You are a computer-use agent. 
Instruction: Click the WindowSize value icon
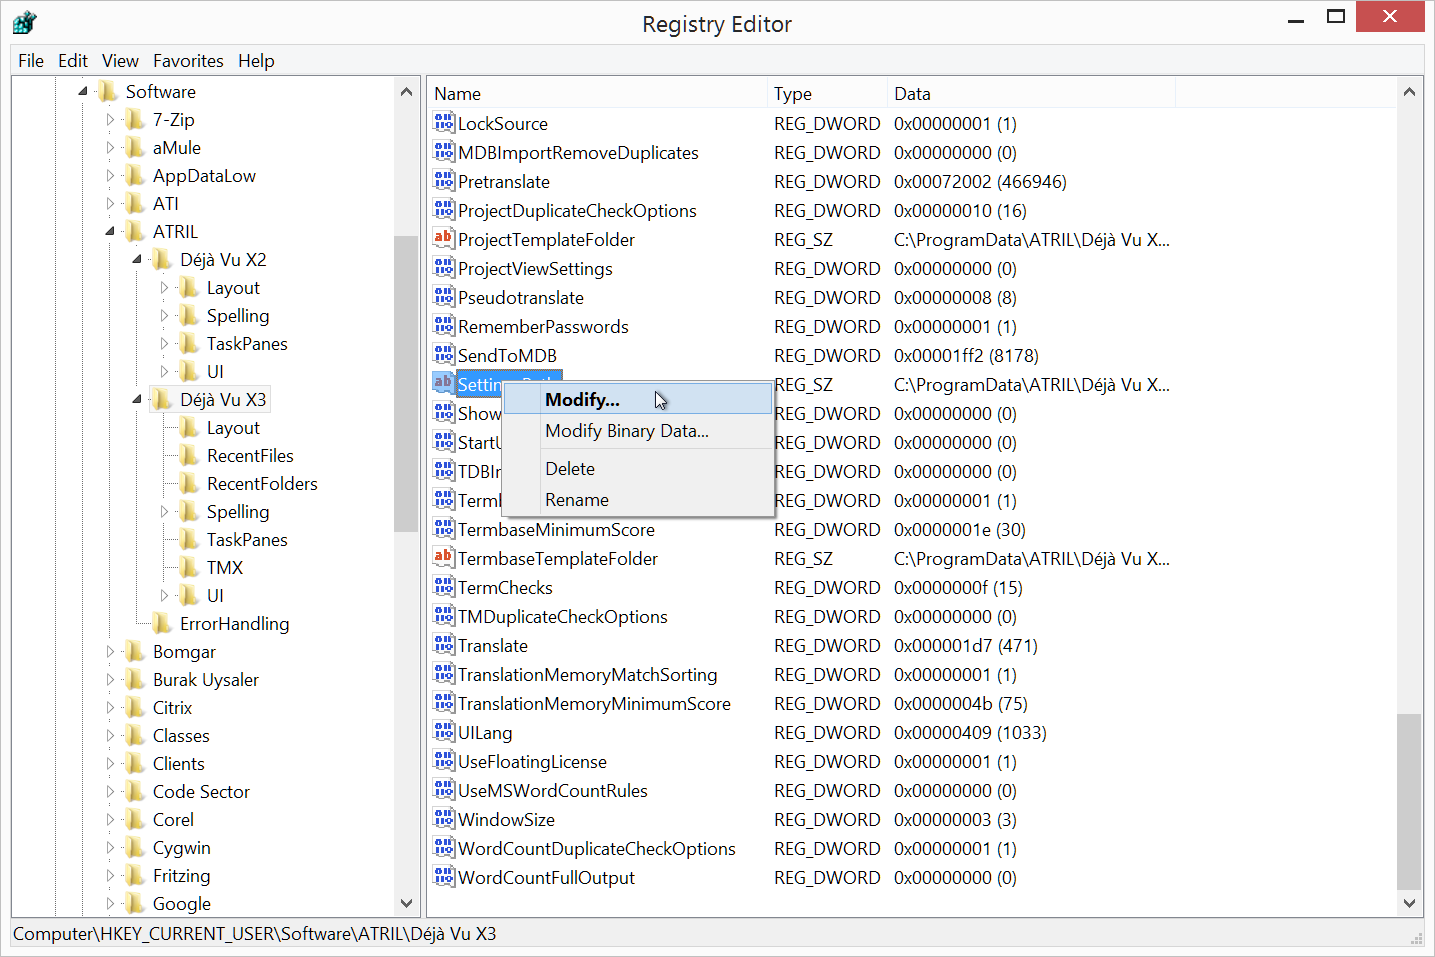tap(444, 819)
